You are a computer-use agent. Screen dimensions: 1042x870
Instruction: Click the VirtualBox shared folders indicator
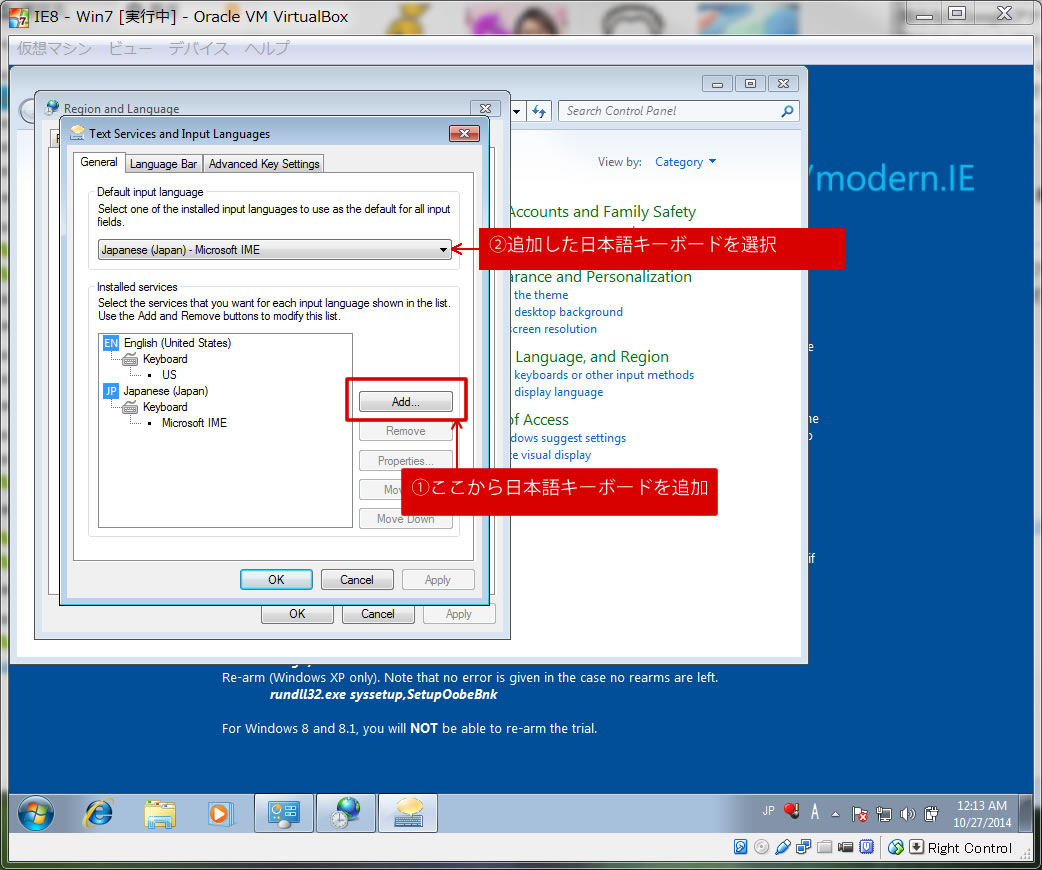(825, 847)
